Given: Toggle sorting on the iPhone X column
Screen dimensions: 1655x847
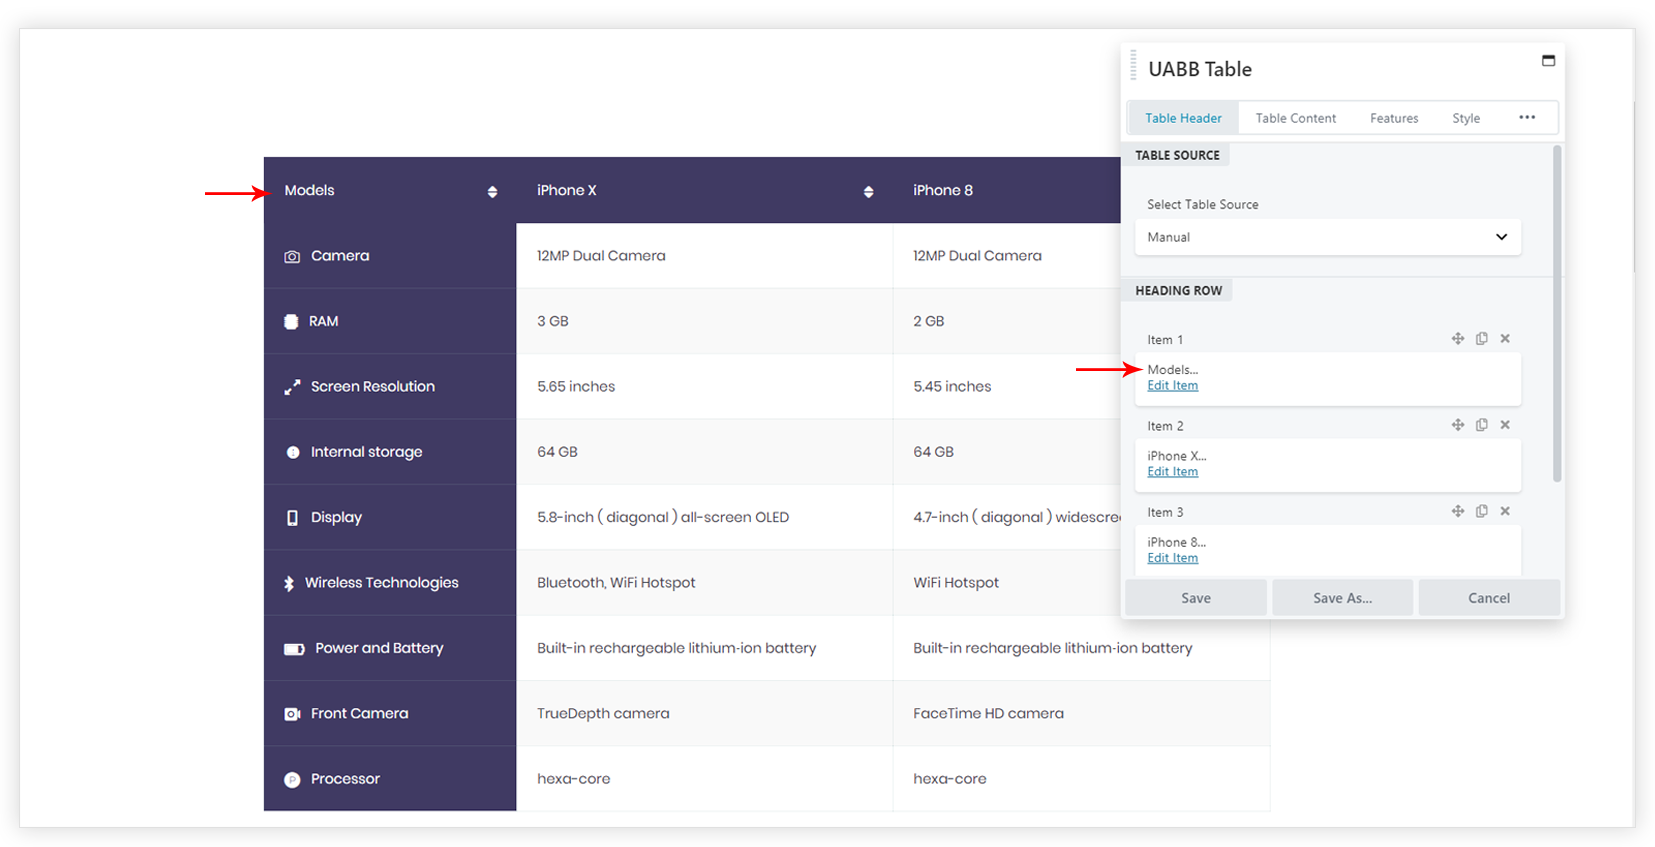Looking at the screenshot, I should tap(868, 192).
